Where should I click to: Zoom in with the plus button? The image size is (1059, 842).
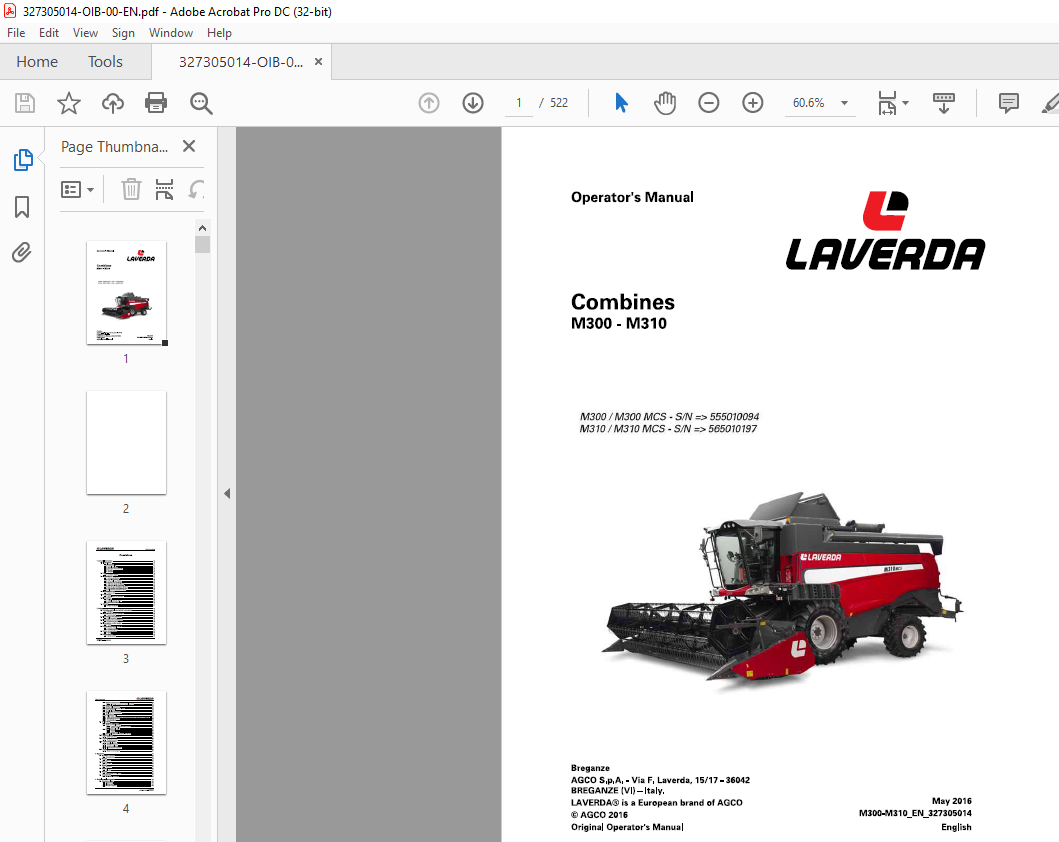(x=752, y=103)
